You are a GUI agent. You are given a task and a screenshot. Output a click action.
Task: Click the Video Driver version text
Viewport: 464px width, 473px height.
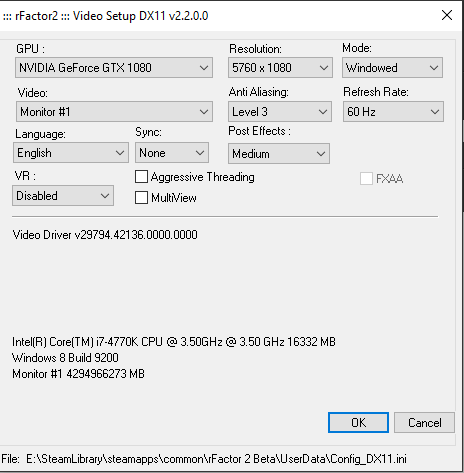(x=105, y=235)
